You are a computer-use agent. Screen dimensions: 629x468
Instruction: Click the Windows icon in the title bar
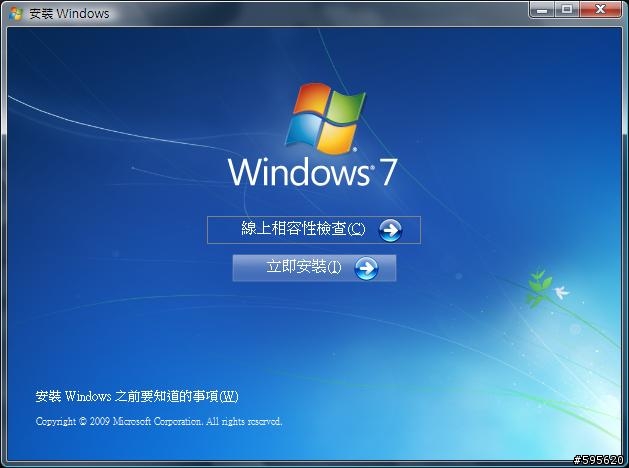16,13
